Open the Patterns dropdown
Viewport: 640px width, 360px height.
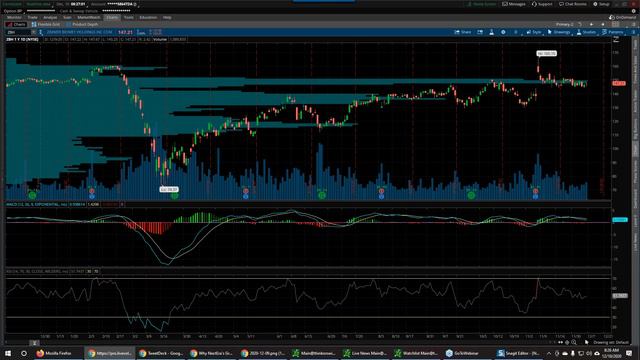[613, 32]
